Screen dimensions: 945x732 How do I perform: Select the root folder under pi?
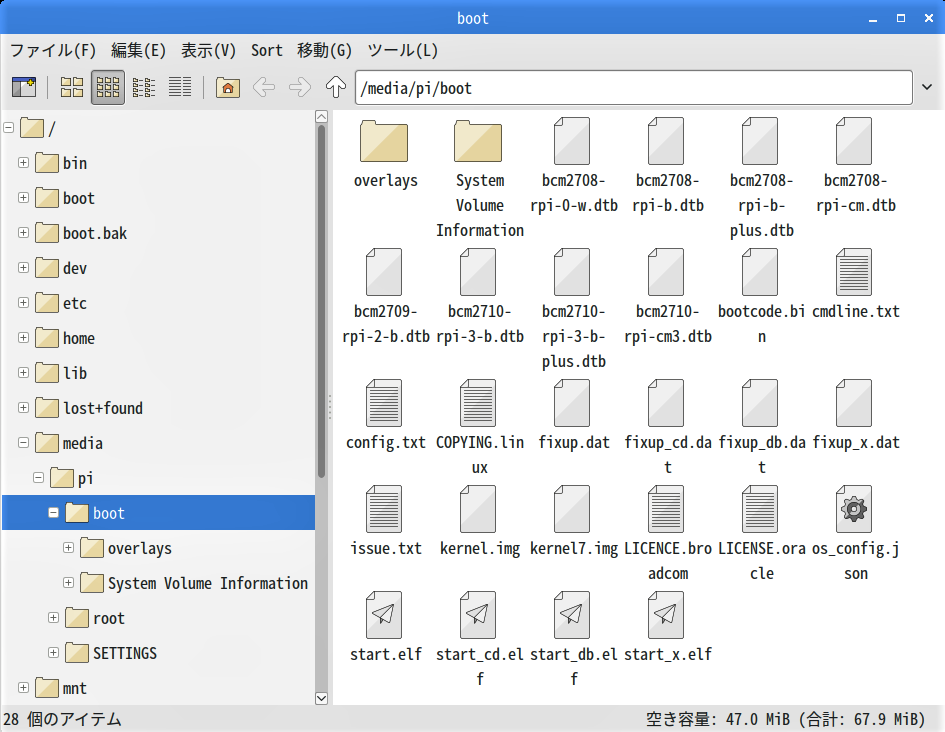tap(108, 618)
